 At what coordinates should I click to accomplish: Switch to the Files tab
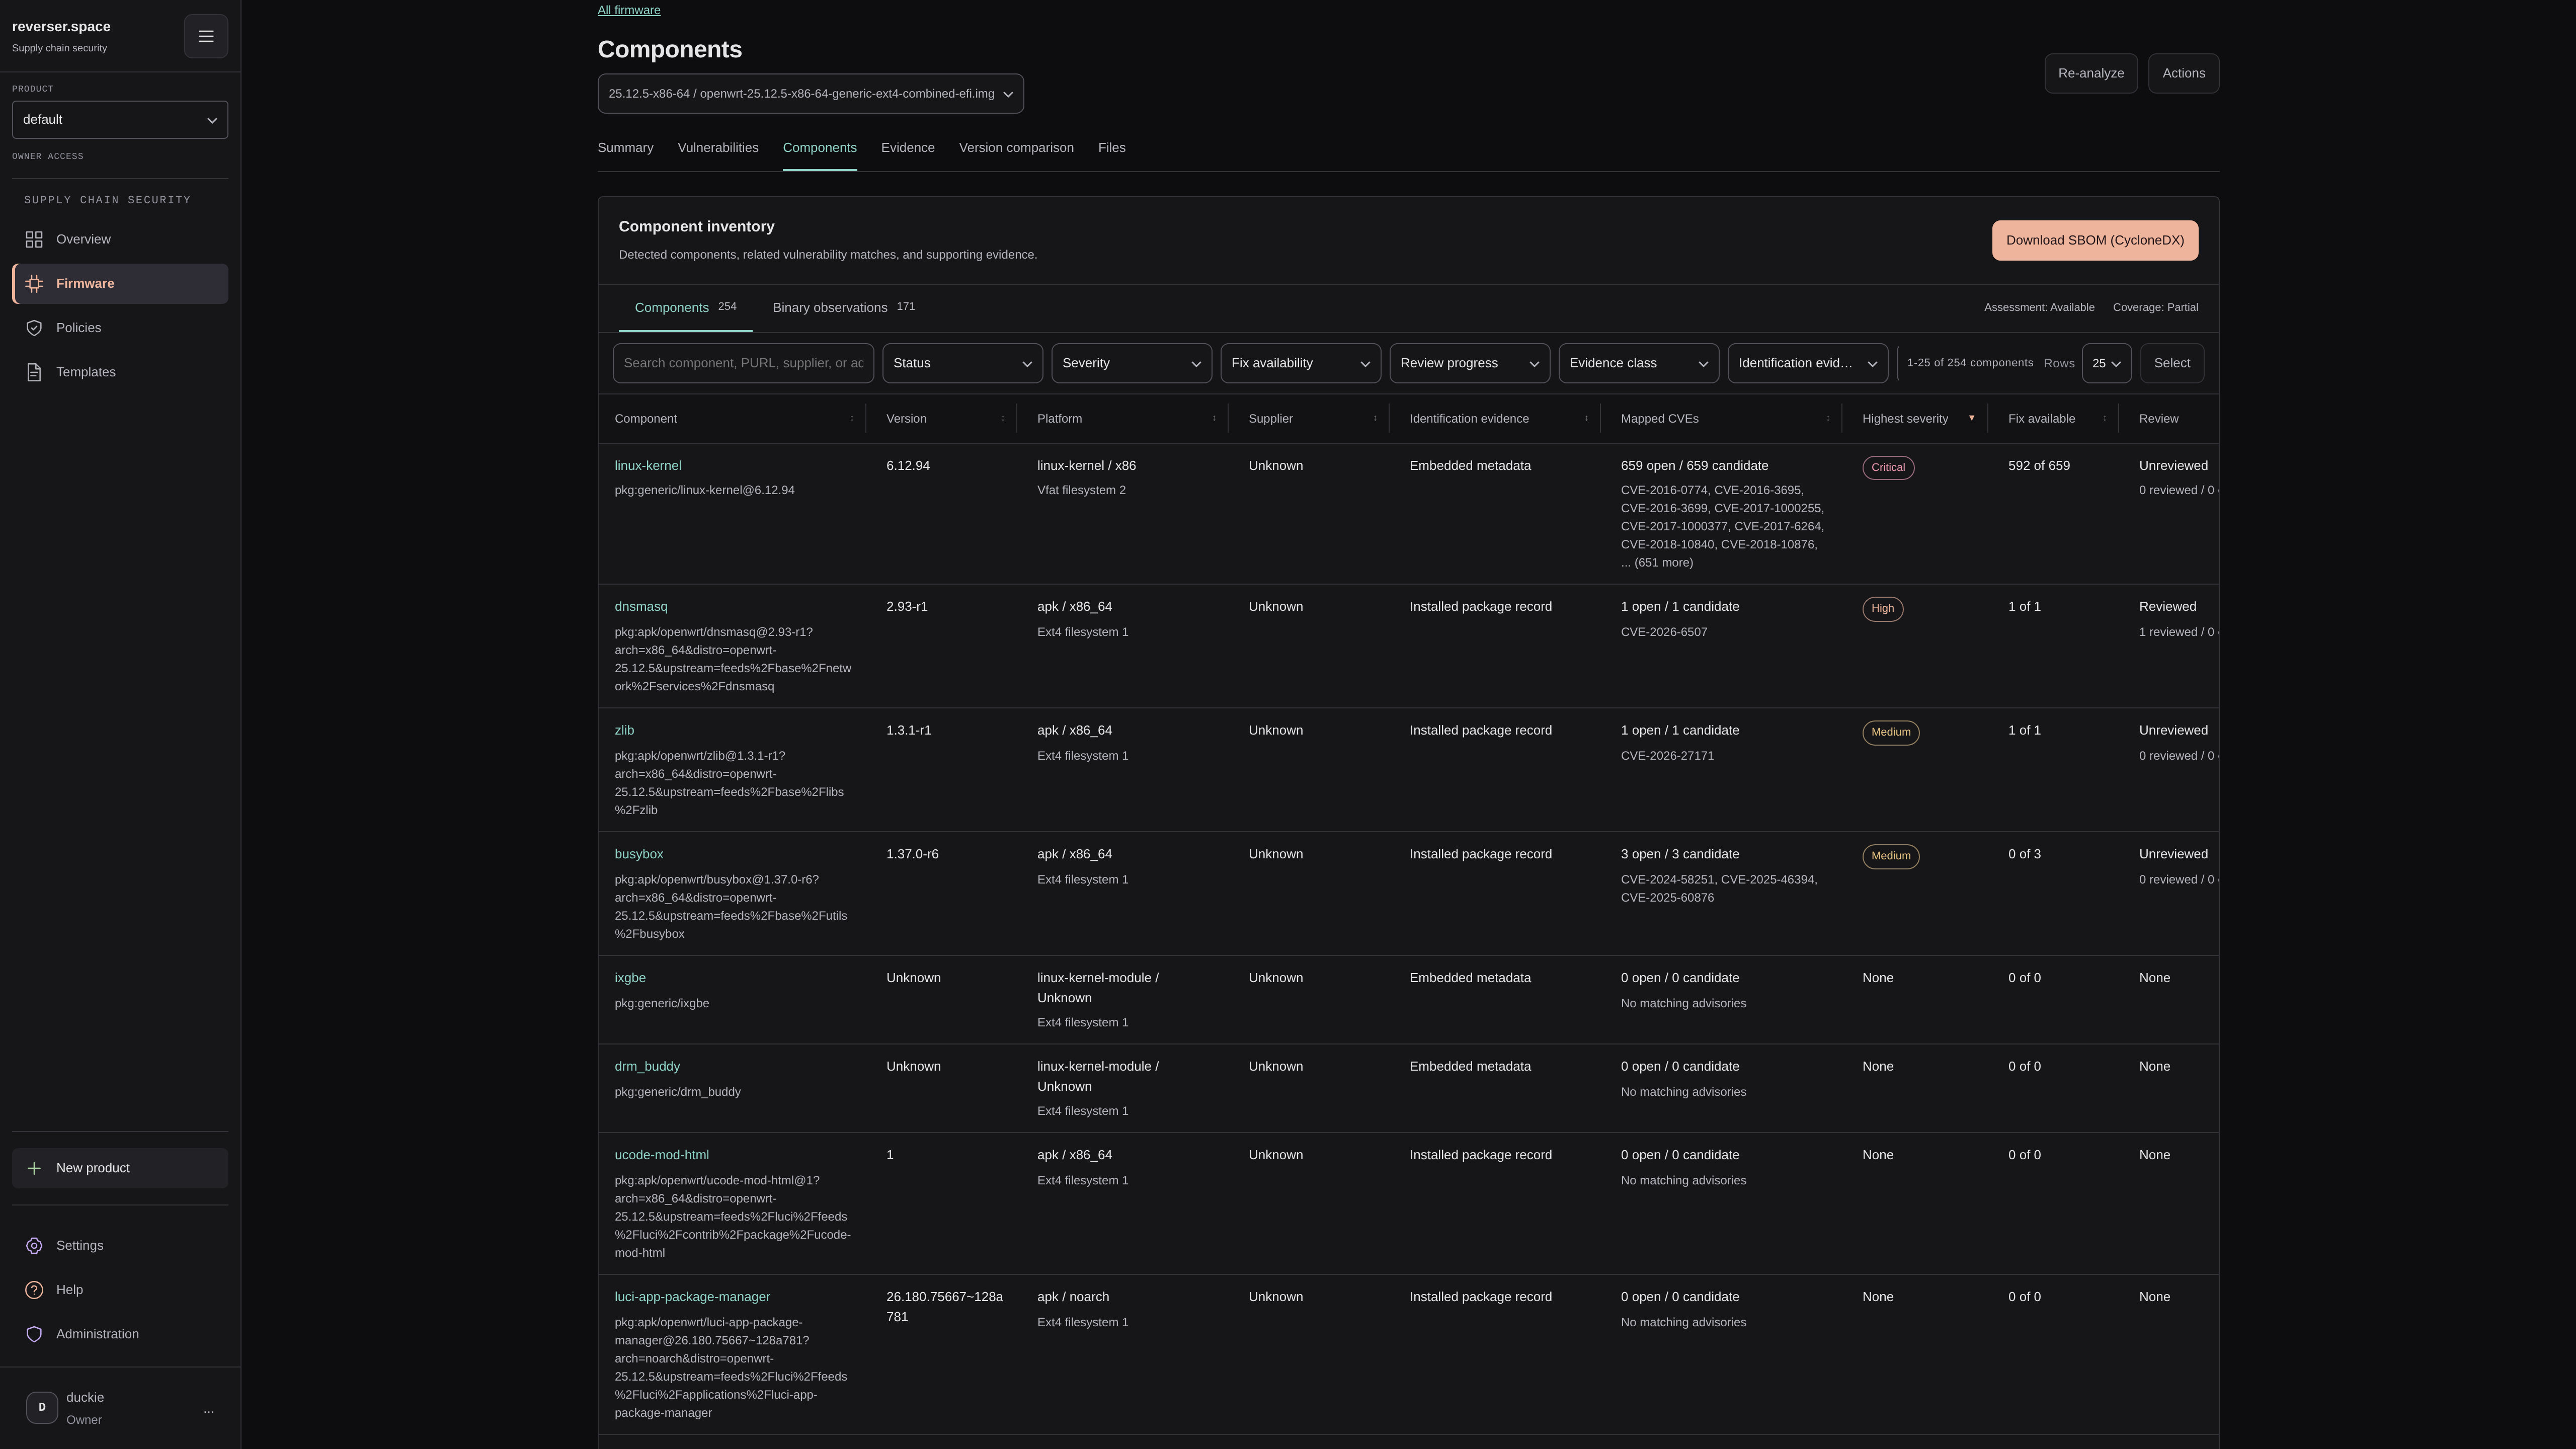[x=1112, y=148]
